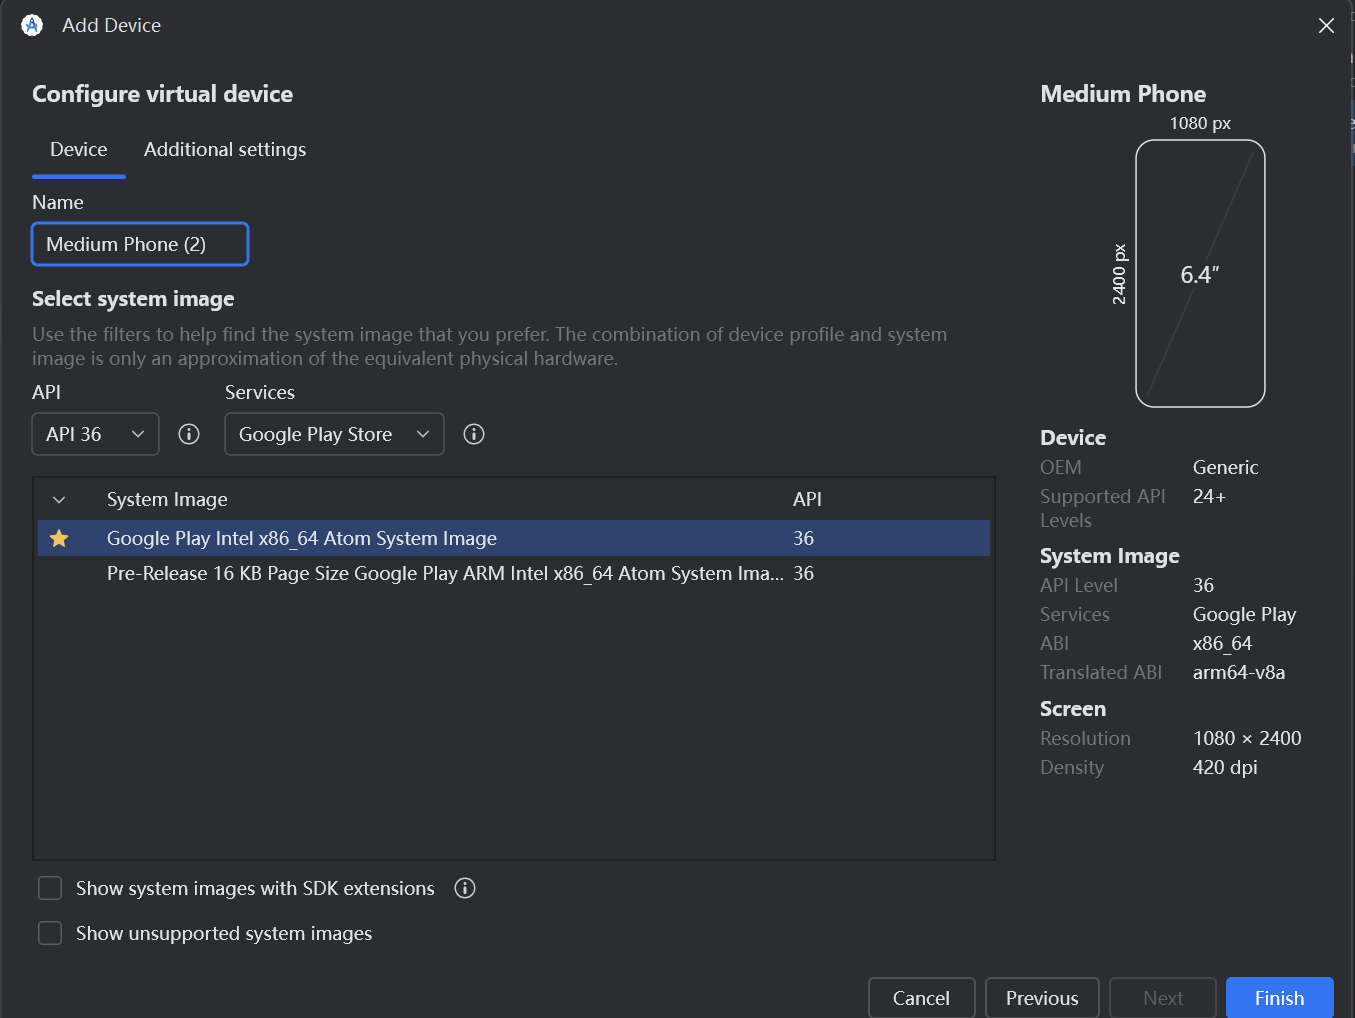Viewport: 1355px width, 1018px height.
Task: Click the Finish button
Action: coord(1279,998)
